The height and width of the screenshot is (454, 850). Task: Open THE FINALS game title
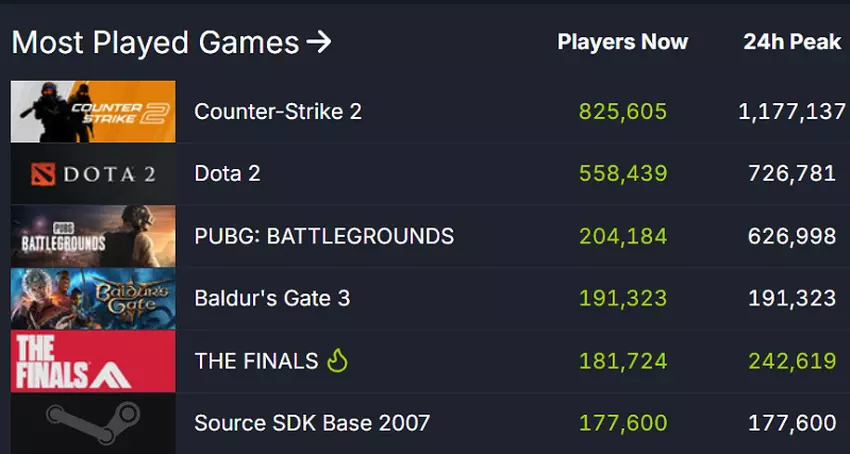pos(256,361)
